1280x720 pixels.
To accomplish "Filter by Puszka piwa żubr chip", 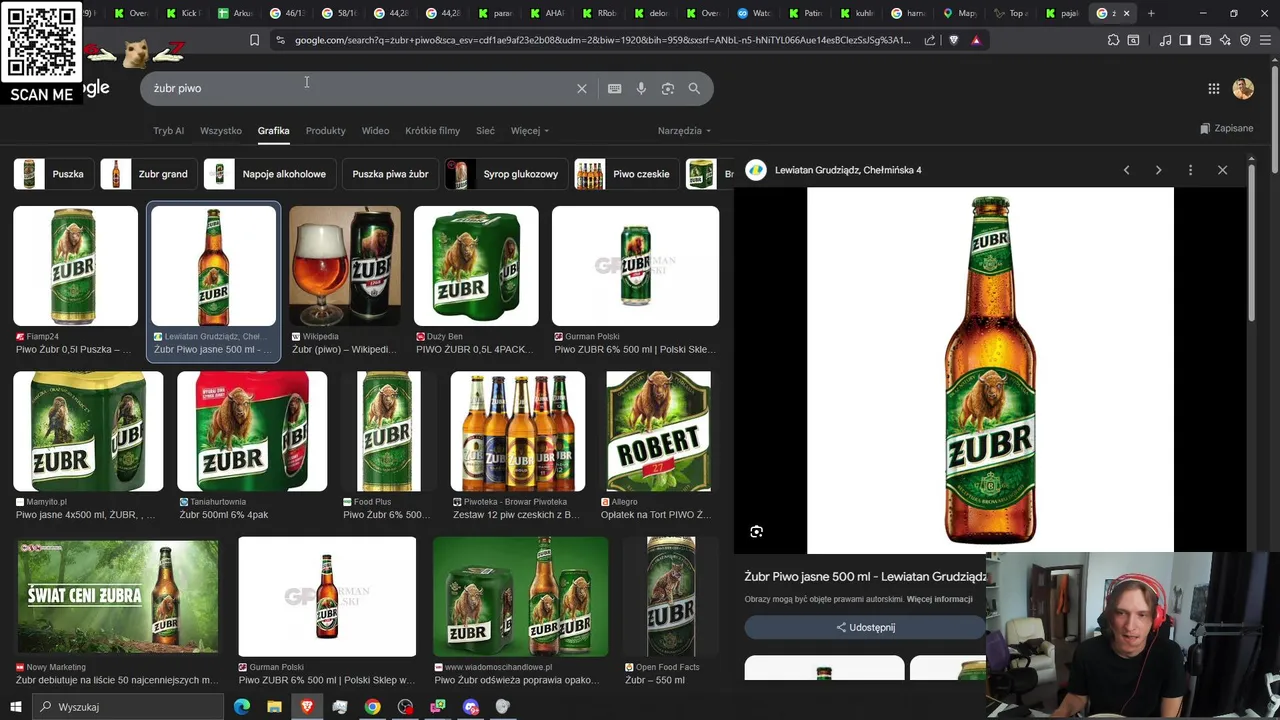I will point(390,174).
